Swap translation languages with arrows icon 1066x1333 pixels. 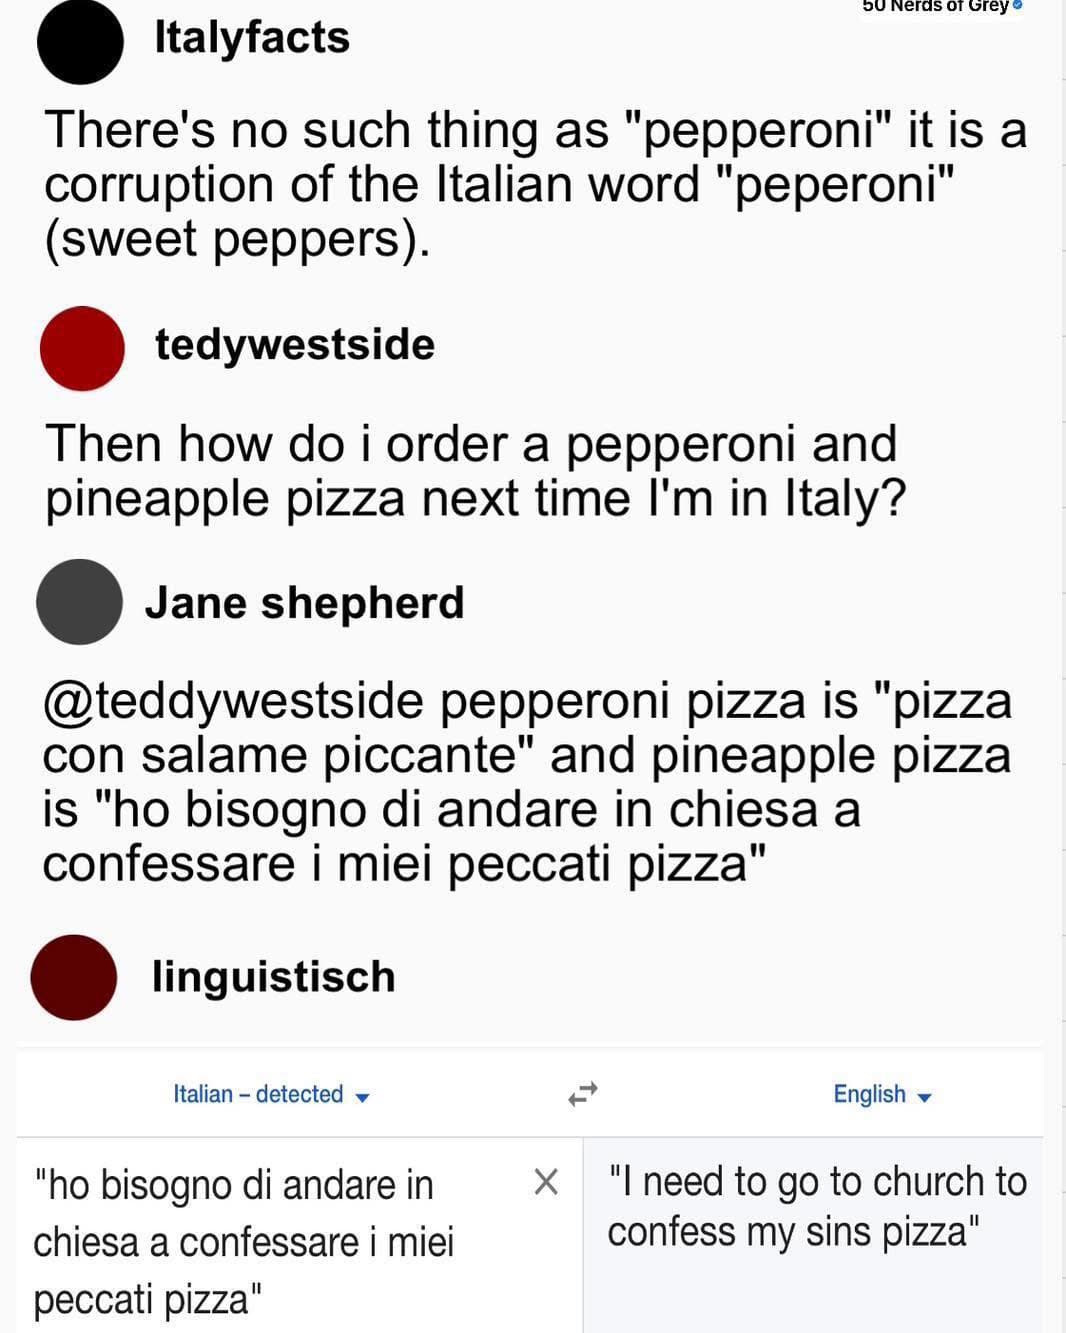click(x=582, y=1094)
